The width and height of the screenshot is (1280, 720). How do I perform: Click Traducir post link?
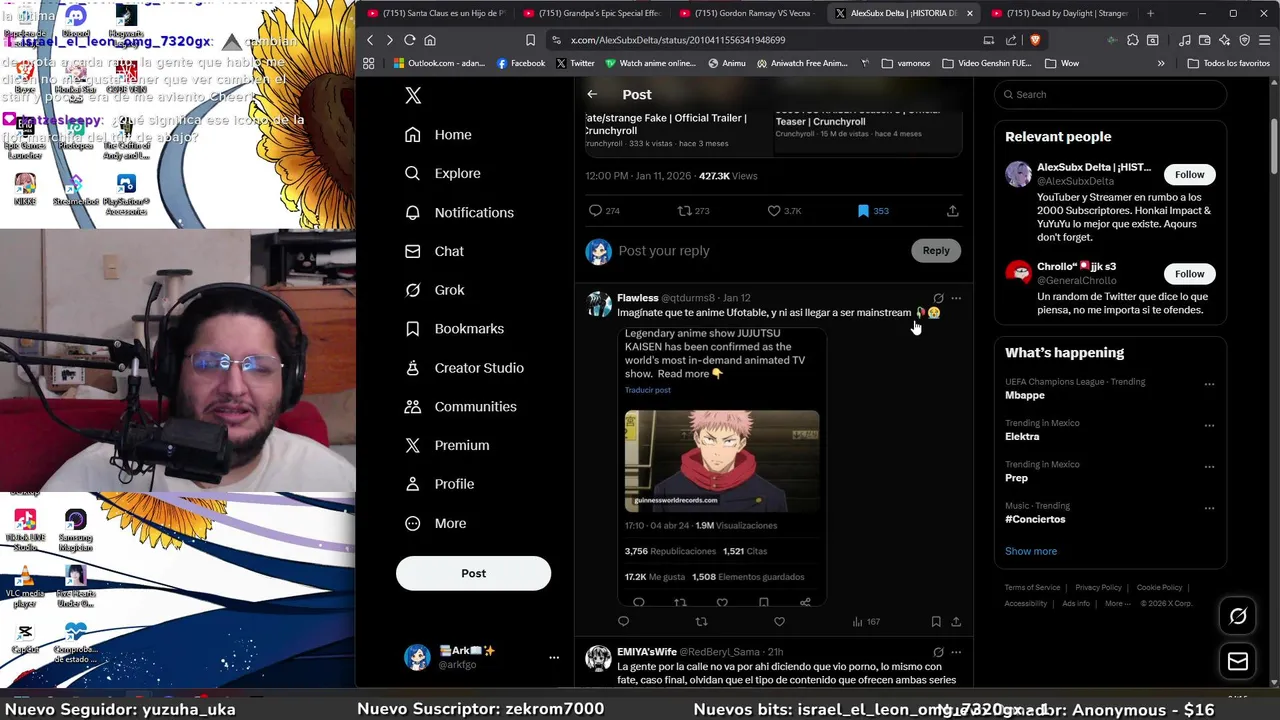(648, 390)
